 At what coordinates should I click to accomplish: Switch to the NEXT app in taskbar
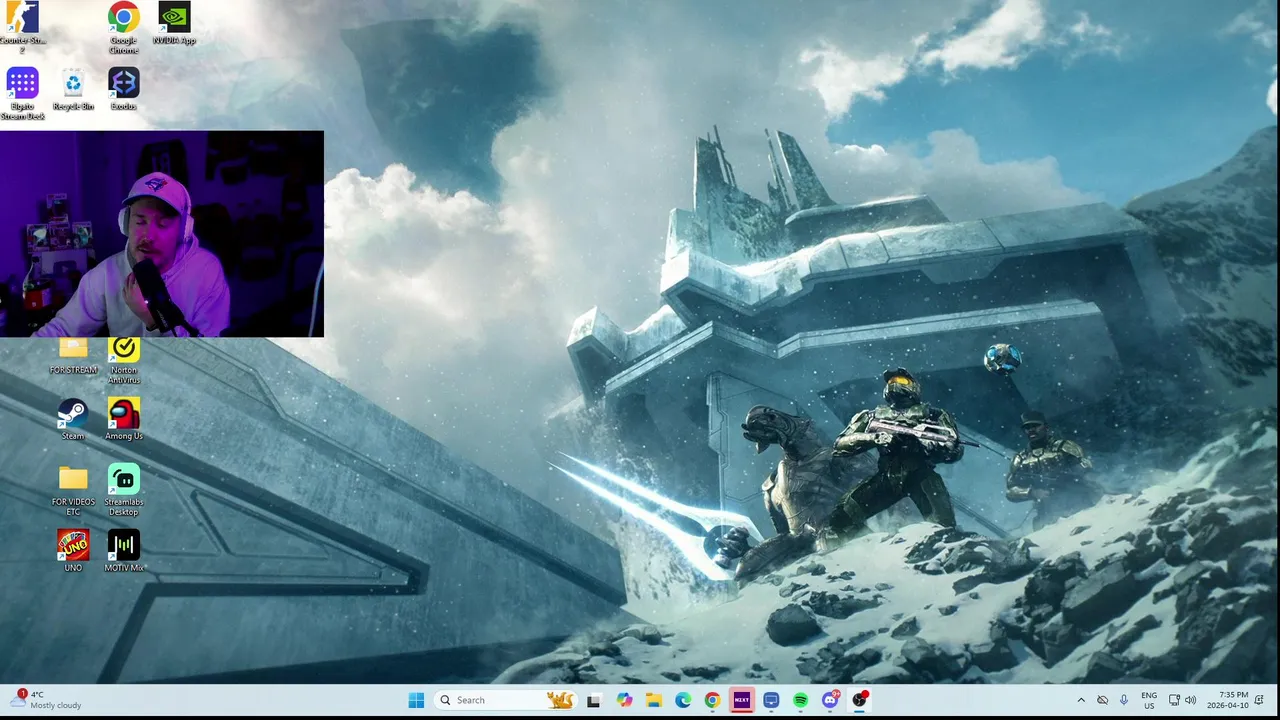741,700
